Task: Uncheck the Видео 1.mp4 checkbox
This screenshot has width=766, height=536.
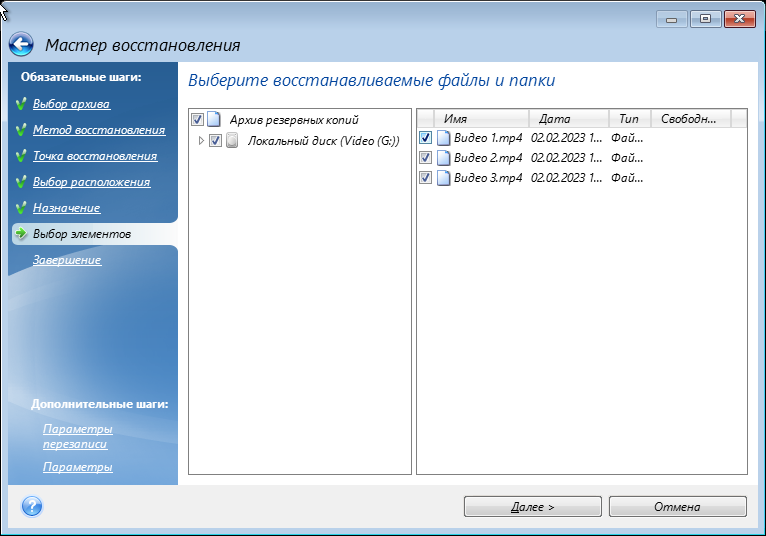Action: pyautogui.click(x=426, y=138)
